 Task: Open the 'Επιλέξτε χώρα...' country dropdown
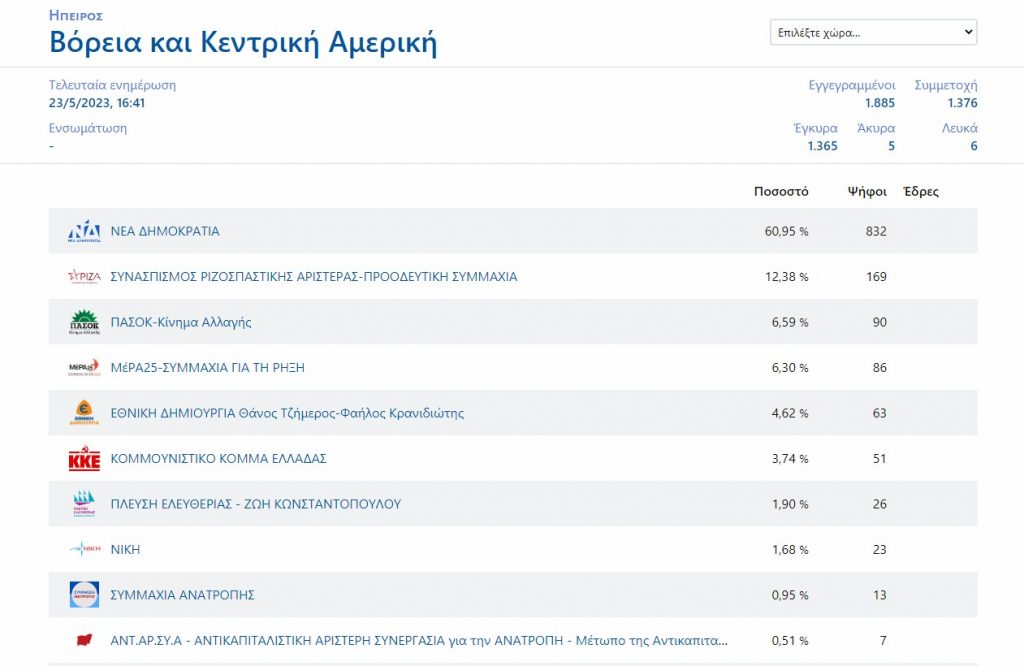coord(873,32)
